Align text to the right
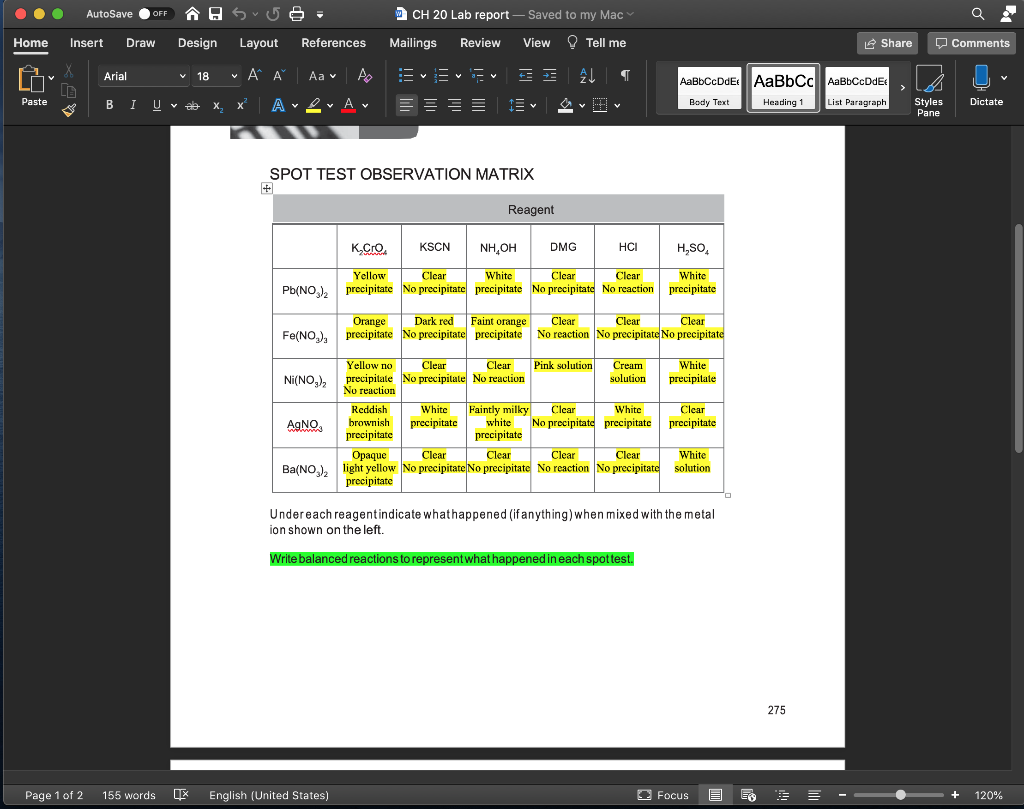 click(x=455, y=105)
